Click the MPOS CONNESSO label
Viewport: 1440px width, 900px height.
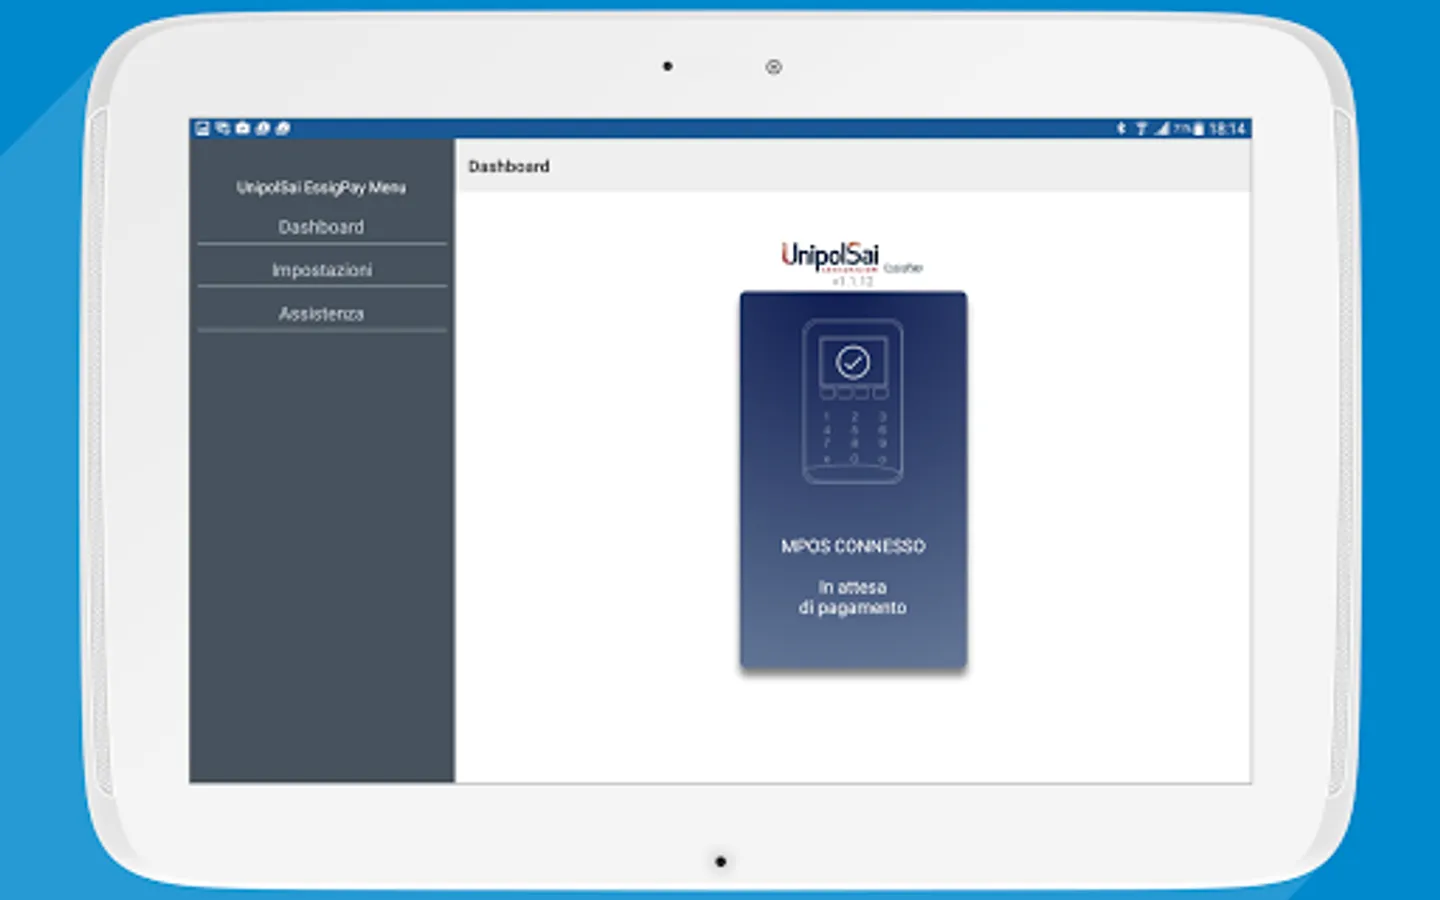pyautogui.click(x=853, y=546)
